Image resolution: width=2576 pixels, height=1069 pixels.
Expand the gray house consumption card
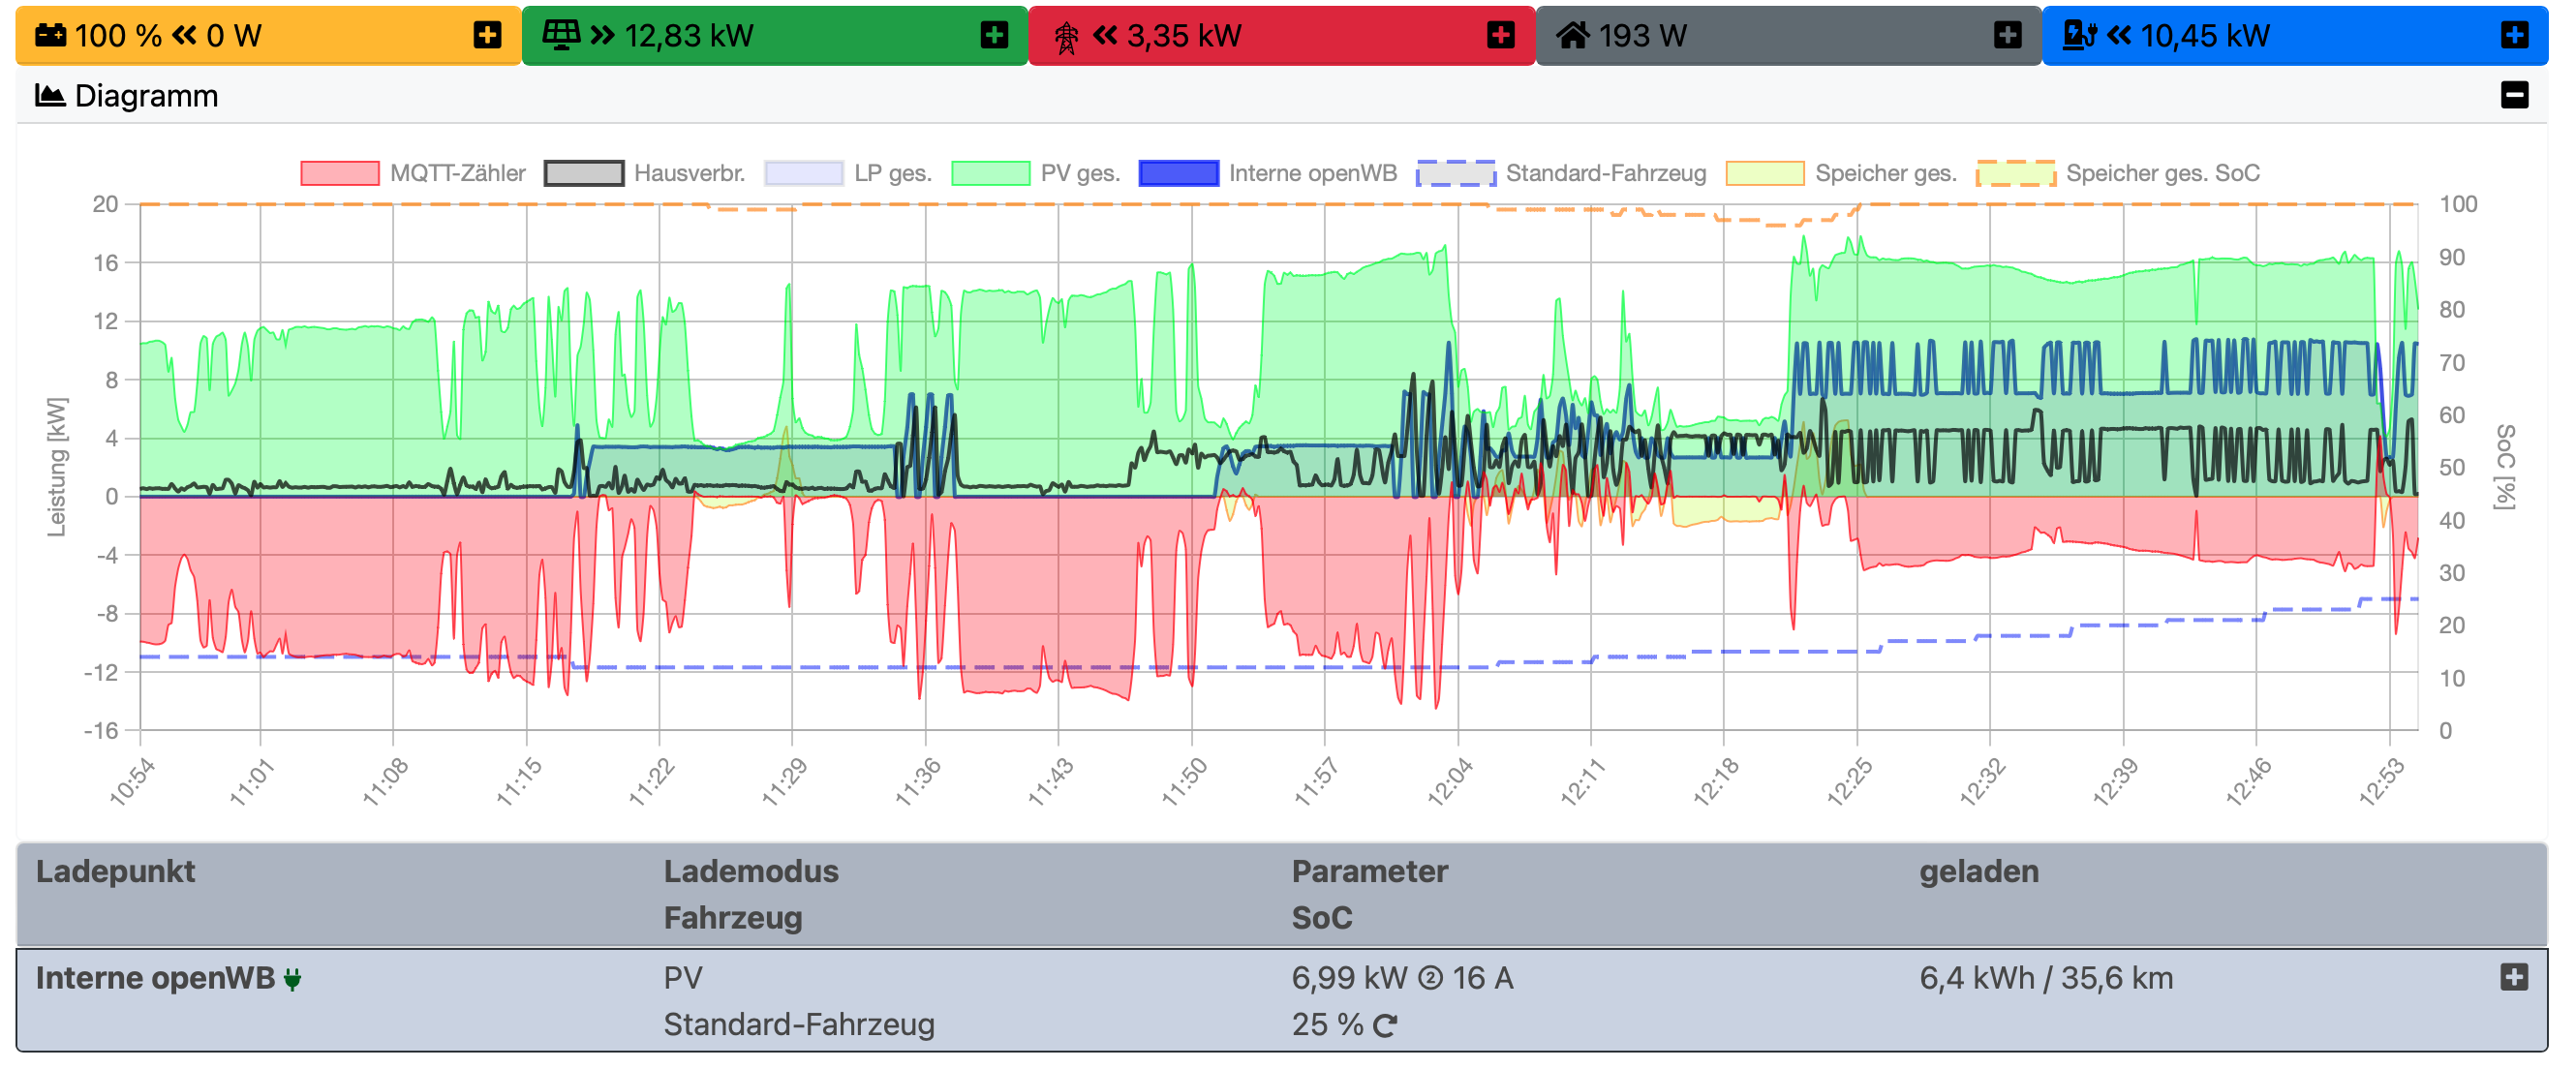pyautogui.click(x=2007, y=35)
